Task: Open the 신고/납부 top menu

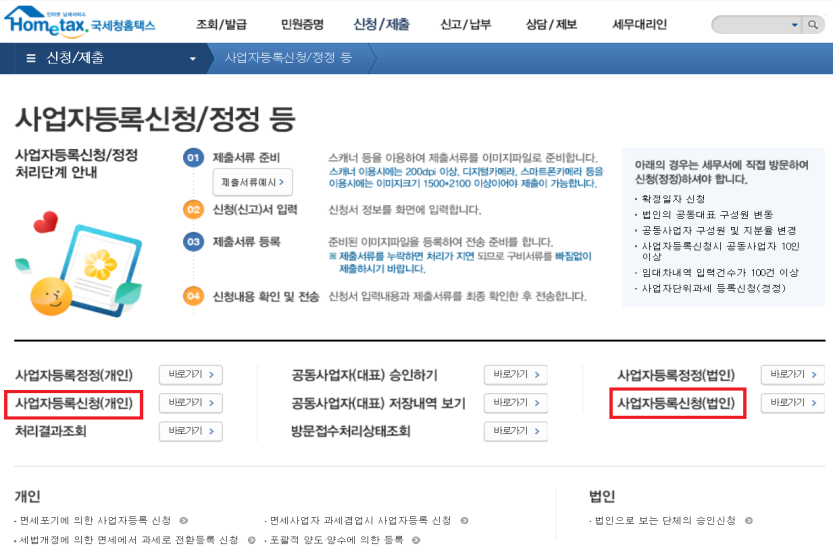Action: click(x=465, y=24)
